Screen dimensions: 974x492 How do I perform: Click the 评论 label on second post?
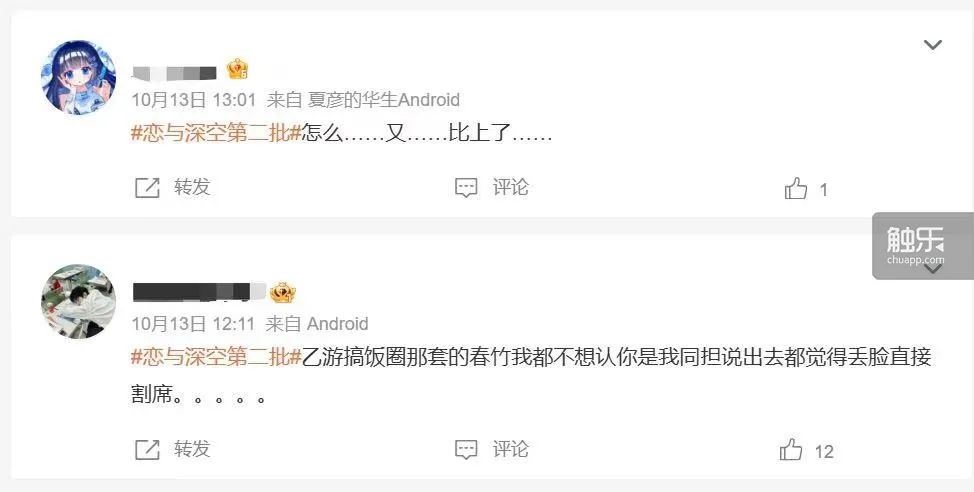tap(511, 449)
